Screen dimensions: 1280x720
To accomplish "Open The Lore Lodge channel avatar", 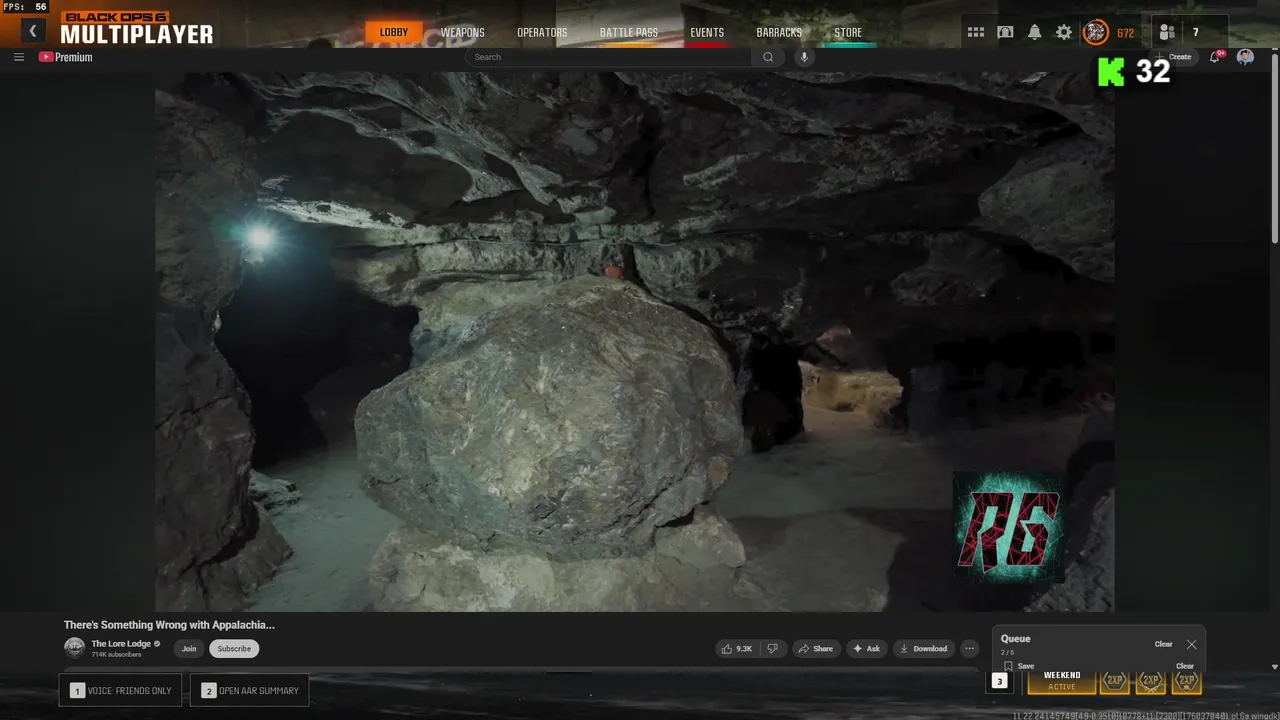I will click(x=74, y=648).
